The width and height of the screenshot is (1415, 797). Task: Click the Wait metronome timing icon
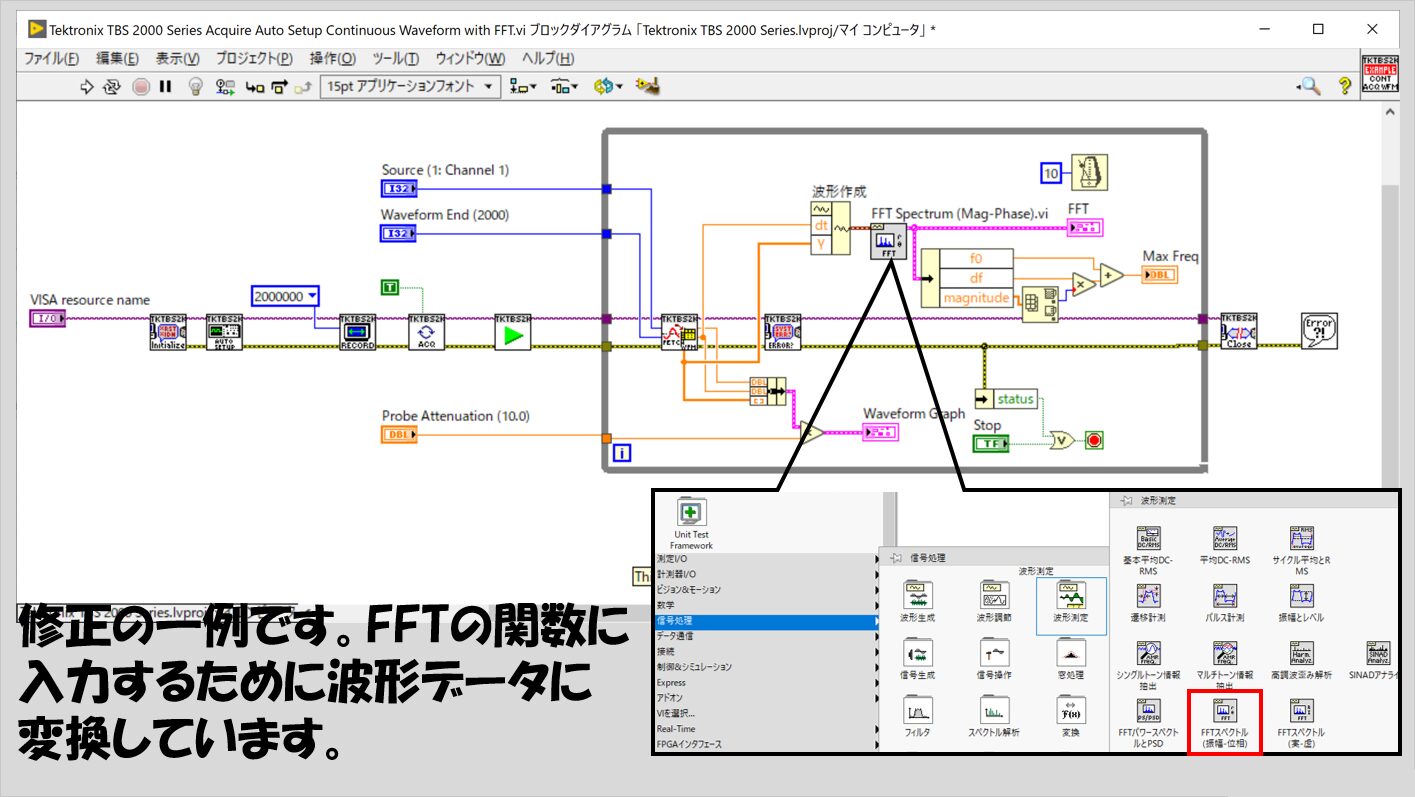[x=1089, y=173]
